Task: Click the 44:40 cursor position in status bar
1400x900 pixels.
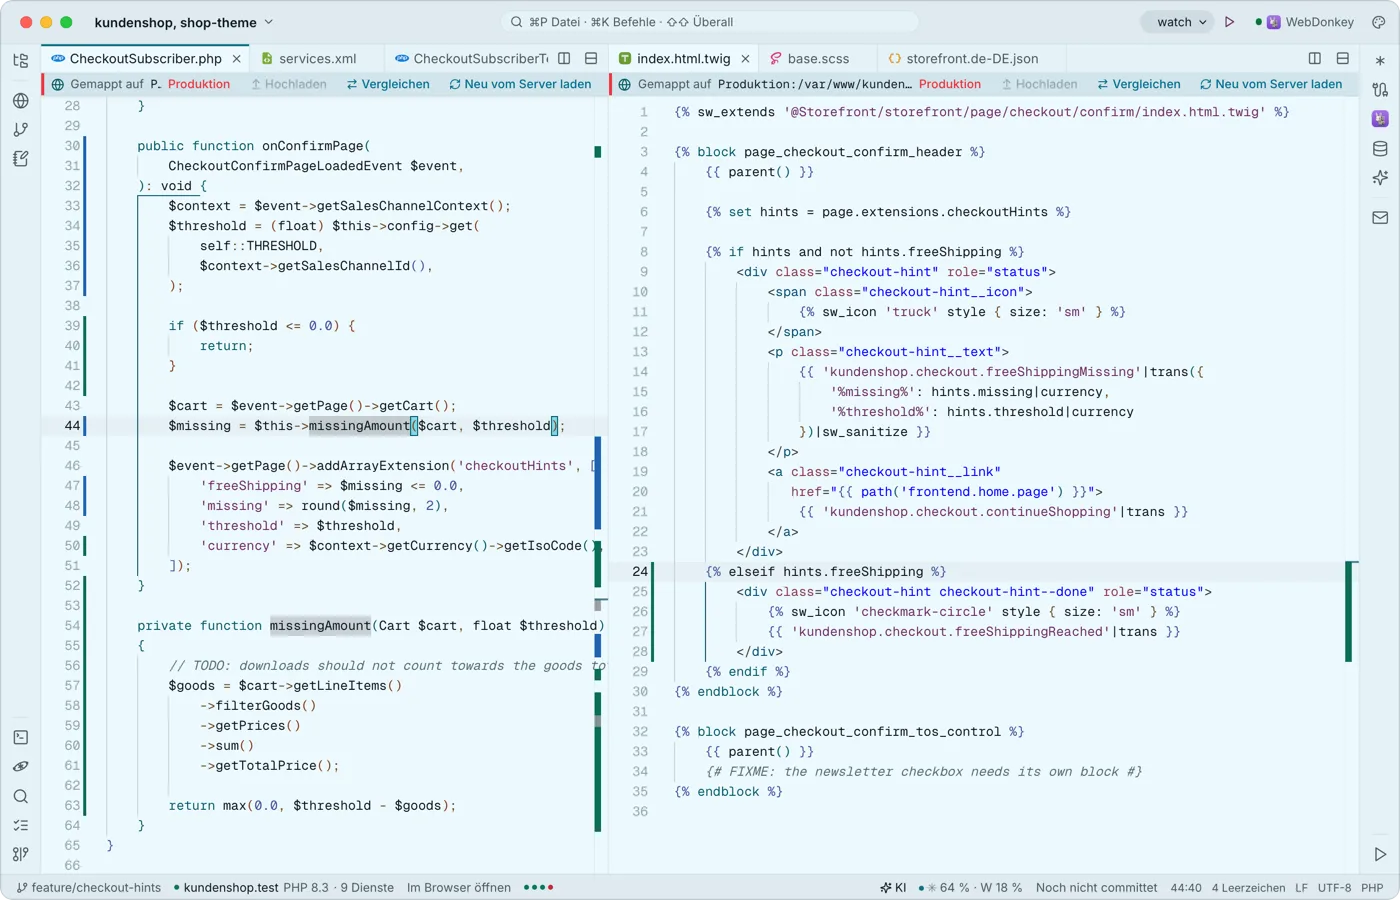Action: 1186,887
